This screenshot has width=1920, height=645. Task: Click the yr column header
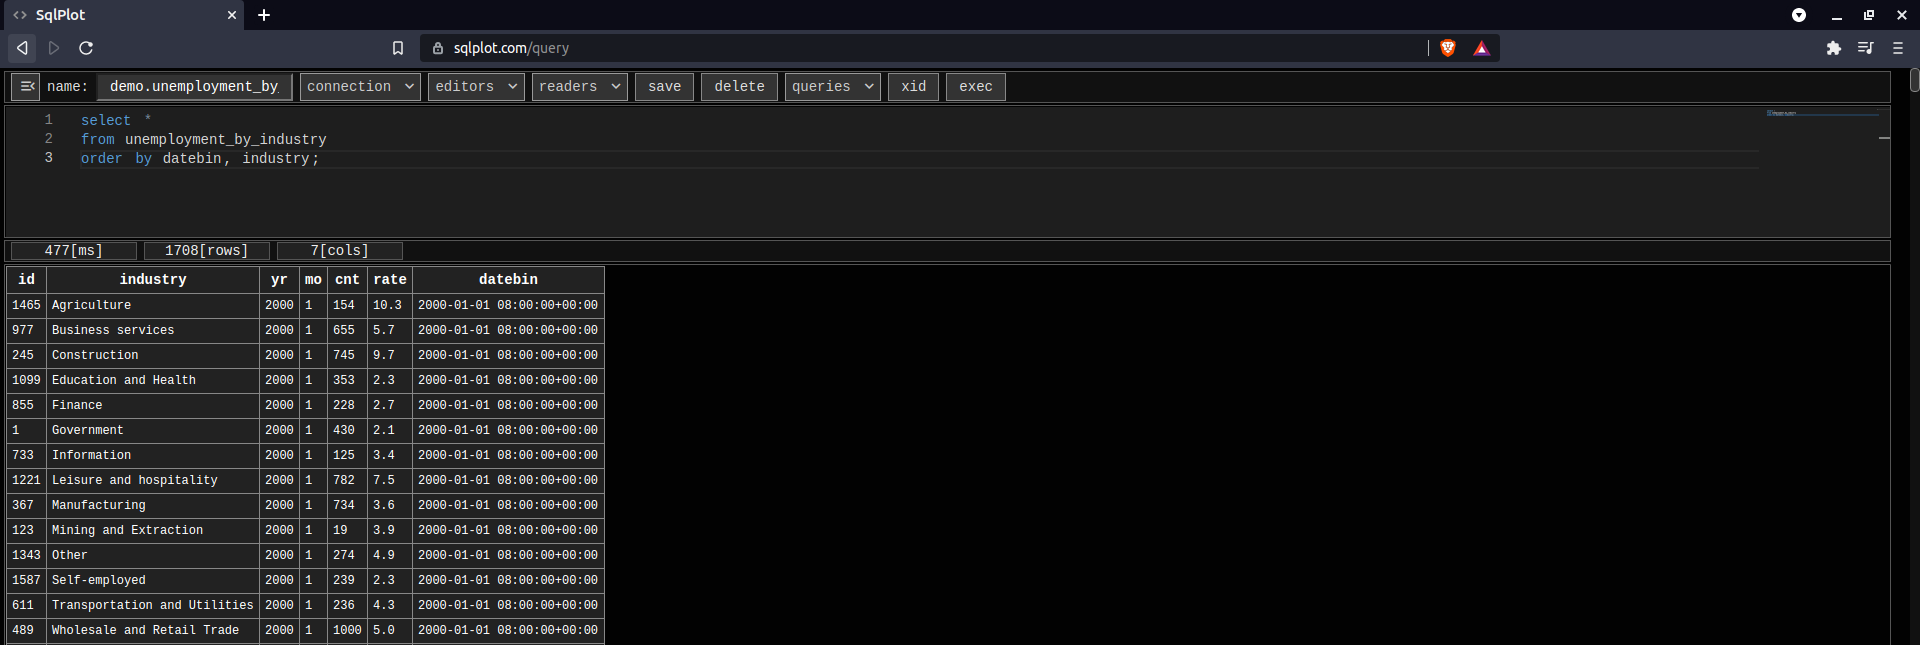[x=279, y=280]
